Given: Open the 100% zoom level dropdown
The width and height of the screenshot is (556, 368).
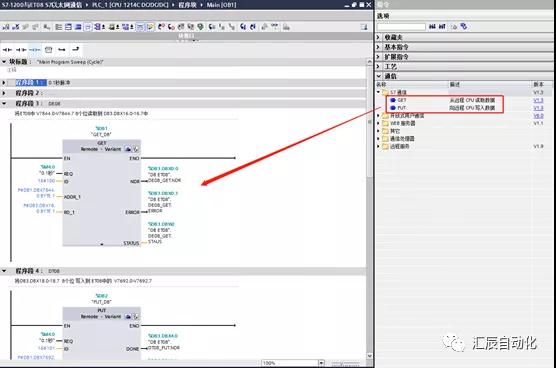Looking at the screenshot, I should [321, 363].
